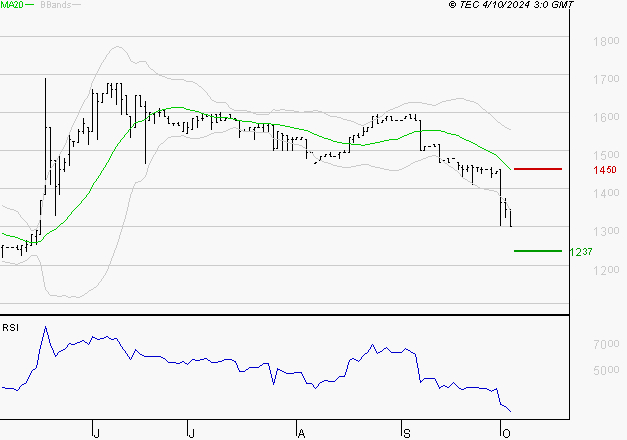Click the RSI panel label
627x440 pixels.
click(10, 328)
